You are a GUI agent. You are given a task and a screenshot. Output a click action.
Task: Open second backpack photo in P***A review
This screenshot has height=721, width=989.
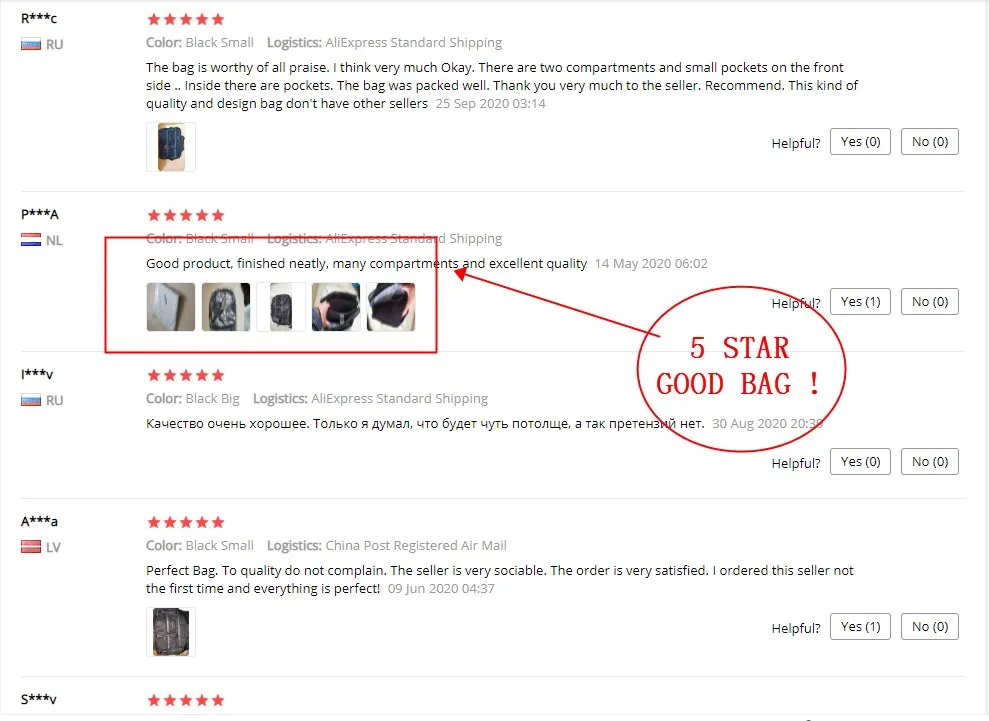point(226,307)
